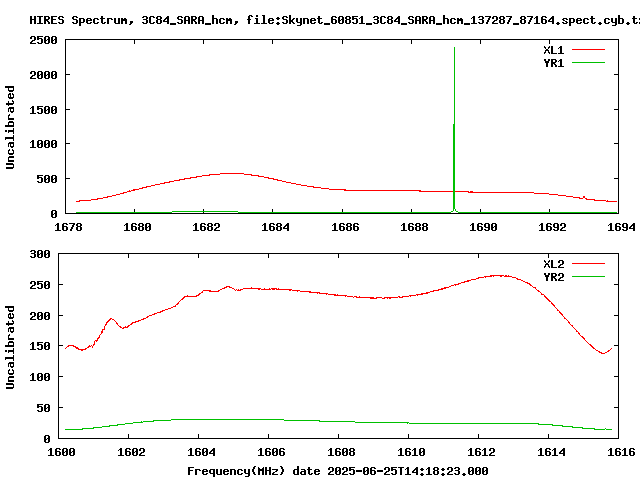Click the top plot Uncalibrated axis label
The image size is (640, 480).
[10, 127]
